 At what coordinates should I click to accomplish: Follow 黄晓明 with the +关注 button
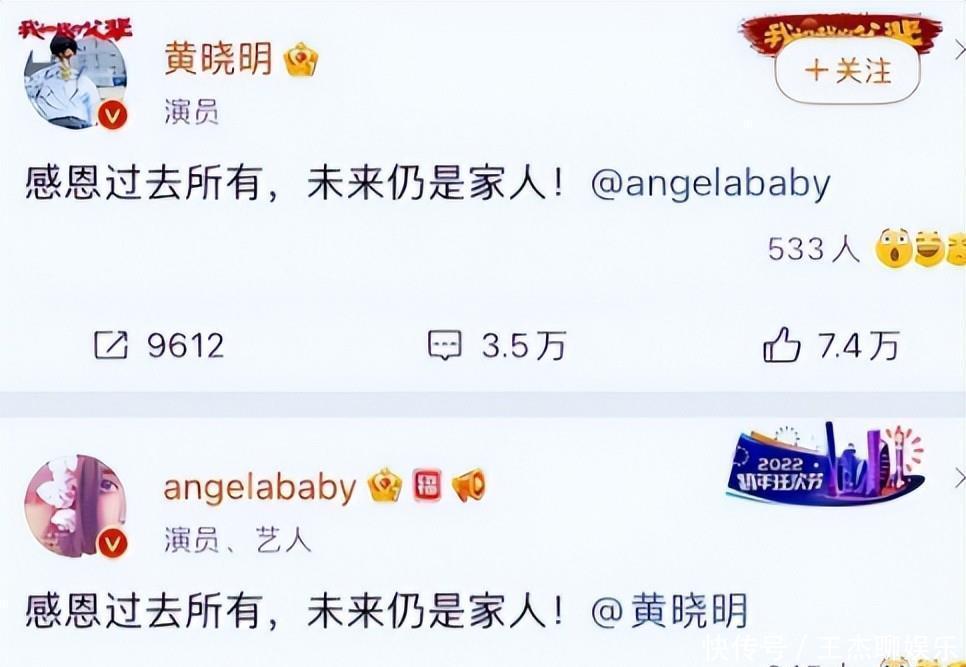click(x=847, y=71)
